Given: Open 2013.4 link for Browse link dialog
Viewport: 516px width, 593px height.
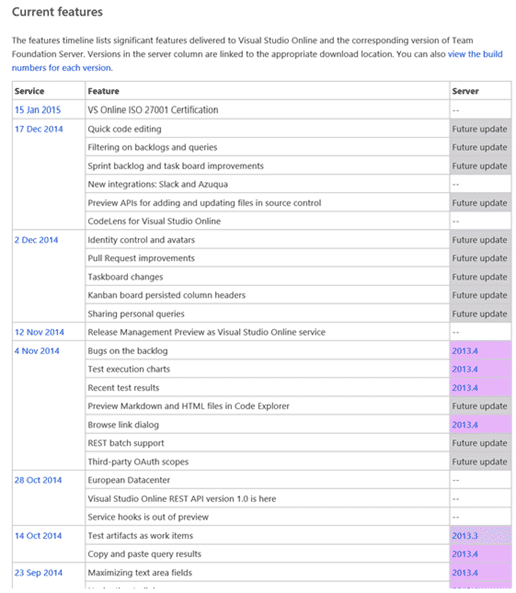Looking at the screenshot, I should point(465,425).
